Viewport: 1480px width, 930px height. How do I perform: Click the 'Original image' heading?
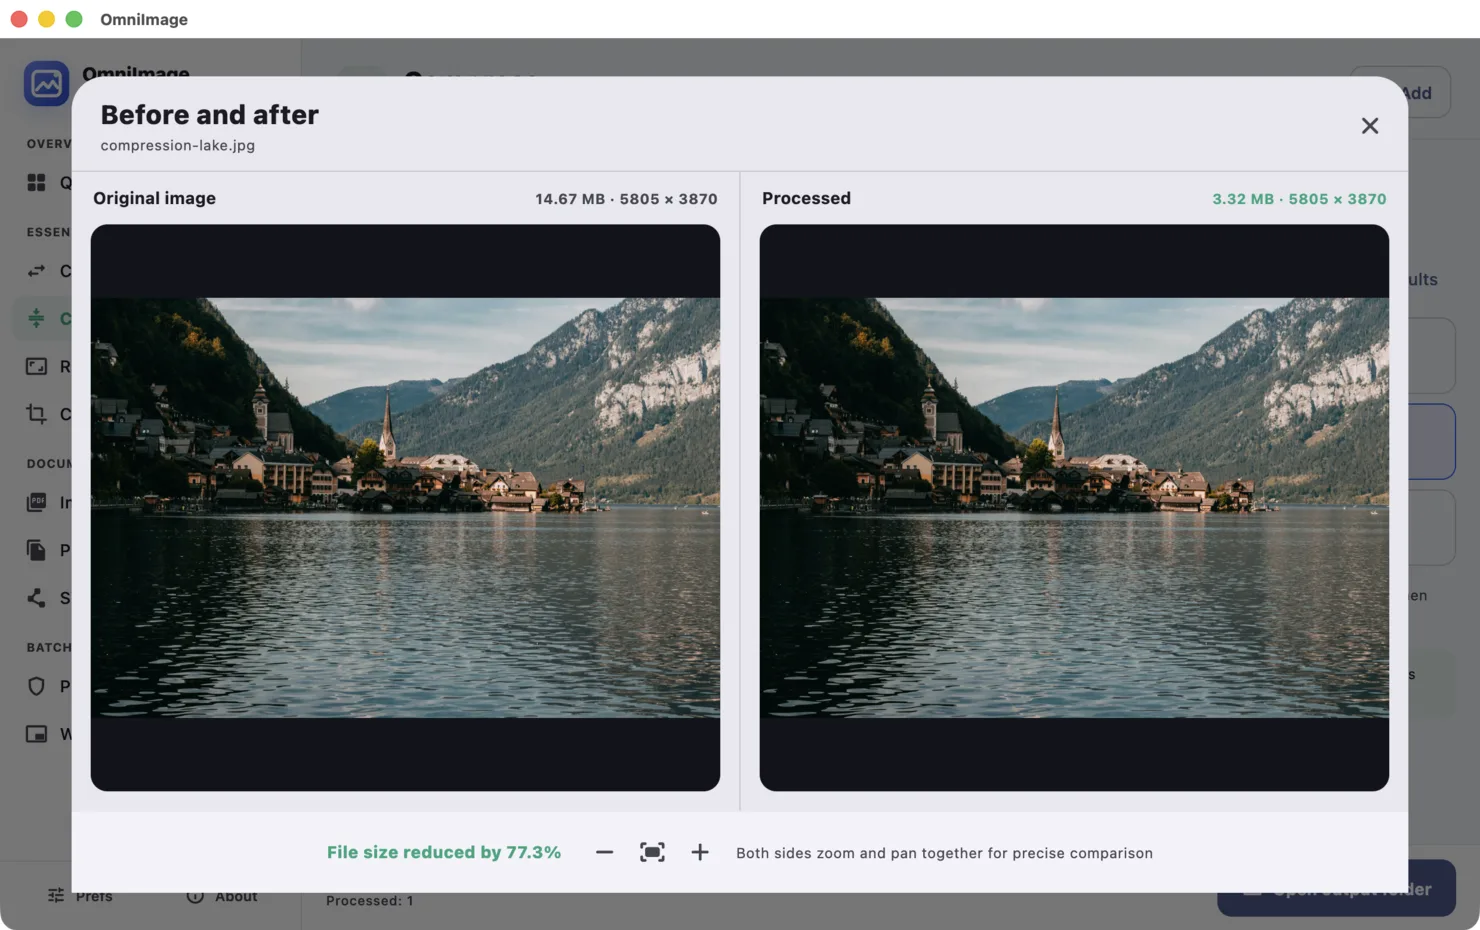pyautogui.click(x=155, y=198)
